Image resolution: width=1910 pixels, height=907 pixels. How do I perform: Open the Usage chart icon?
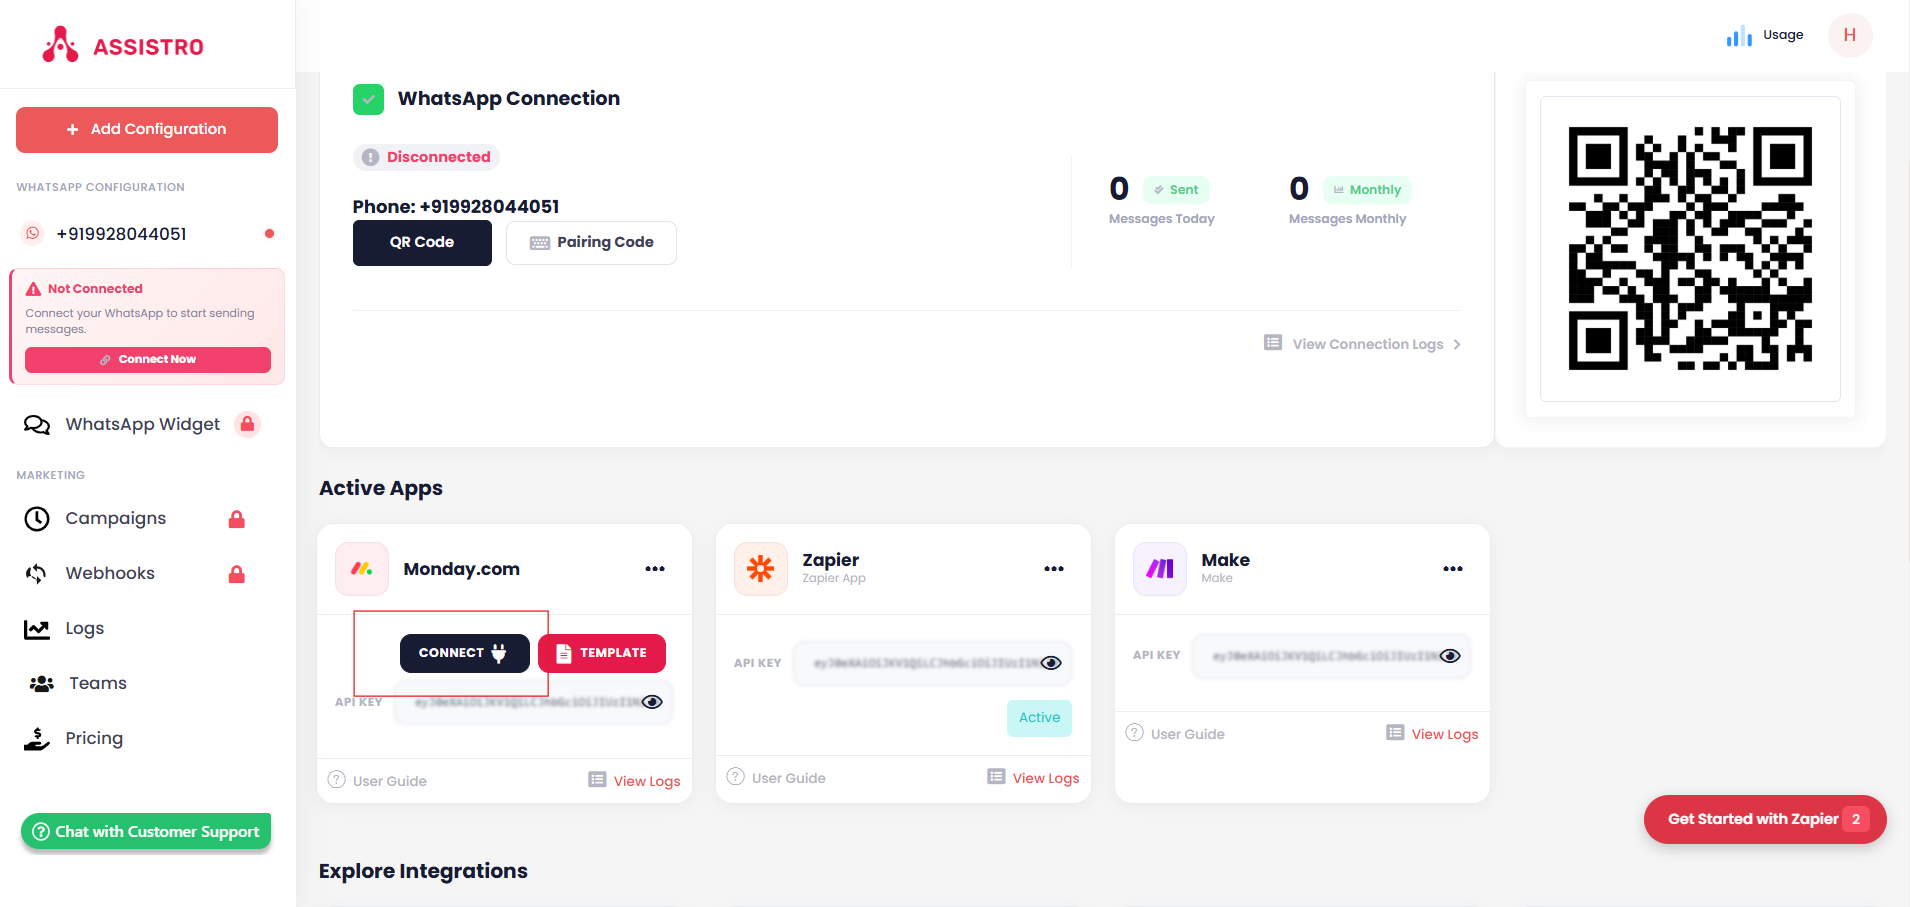[1738, 36]
